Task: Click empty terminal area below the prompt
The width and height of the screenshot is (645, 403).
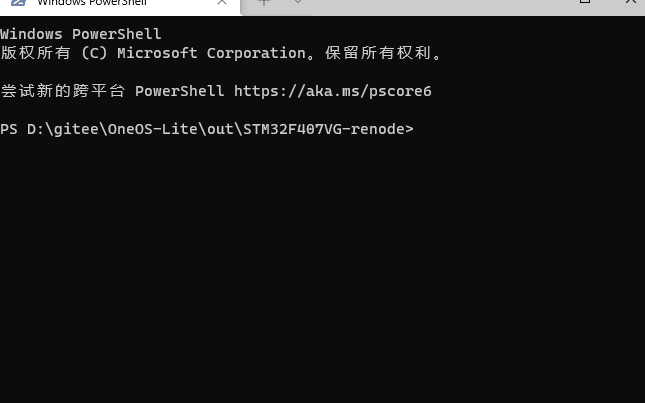Action: [x=320, y=280]
